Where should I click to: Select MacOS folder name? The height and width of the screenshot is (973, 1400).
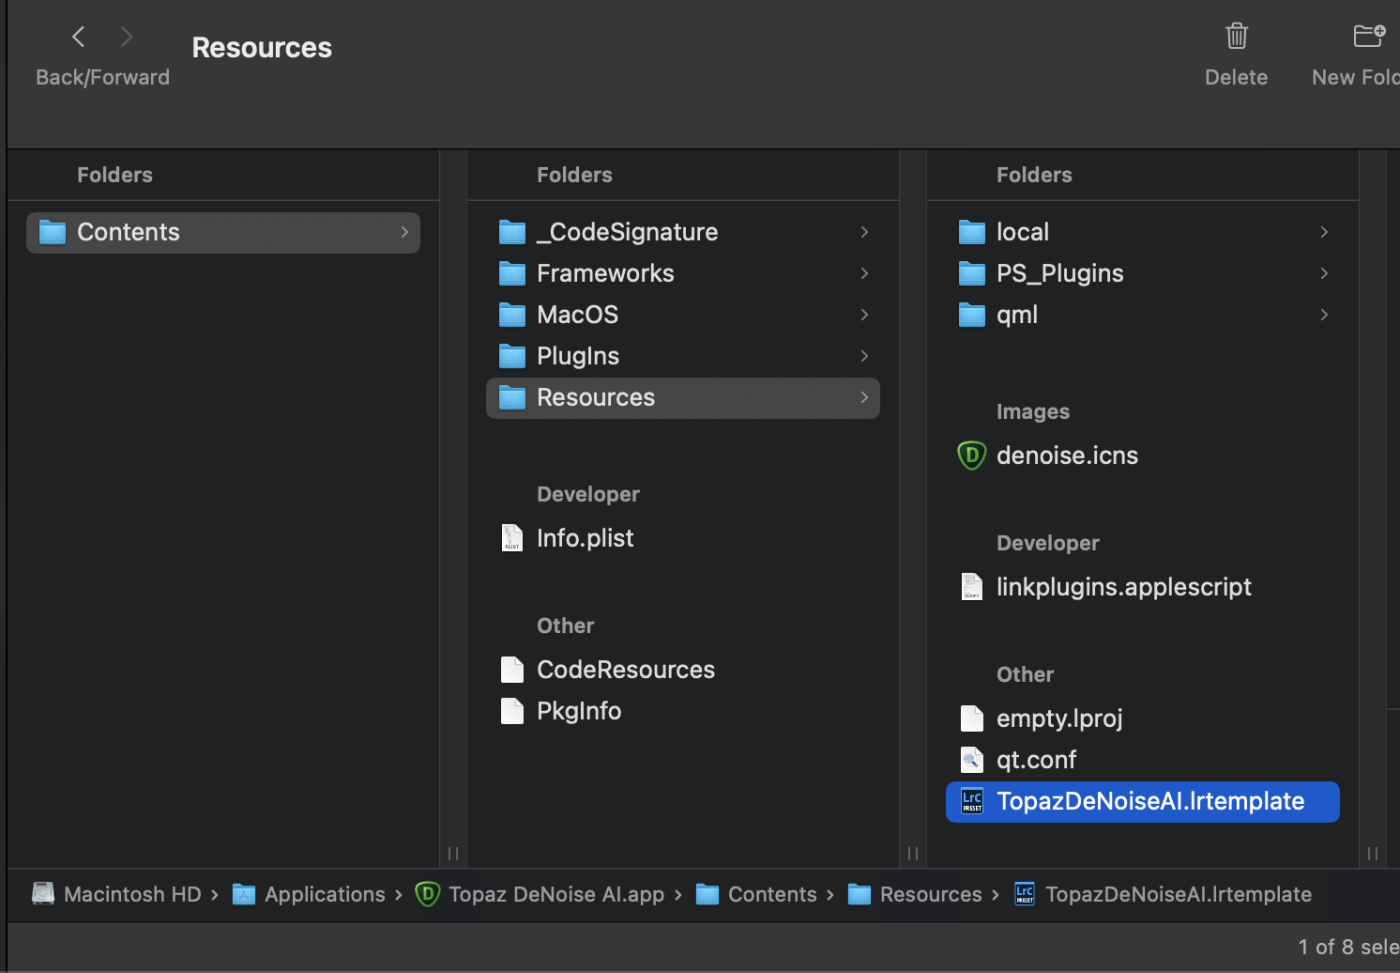click(x=577, y=315)
